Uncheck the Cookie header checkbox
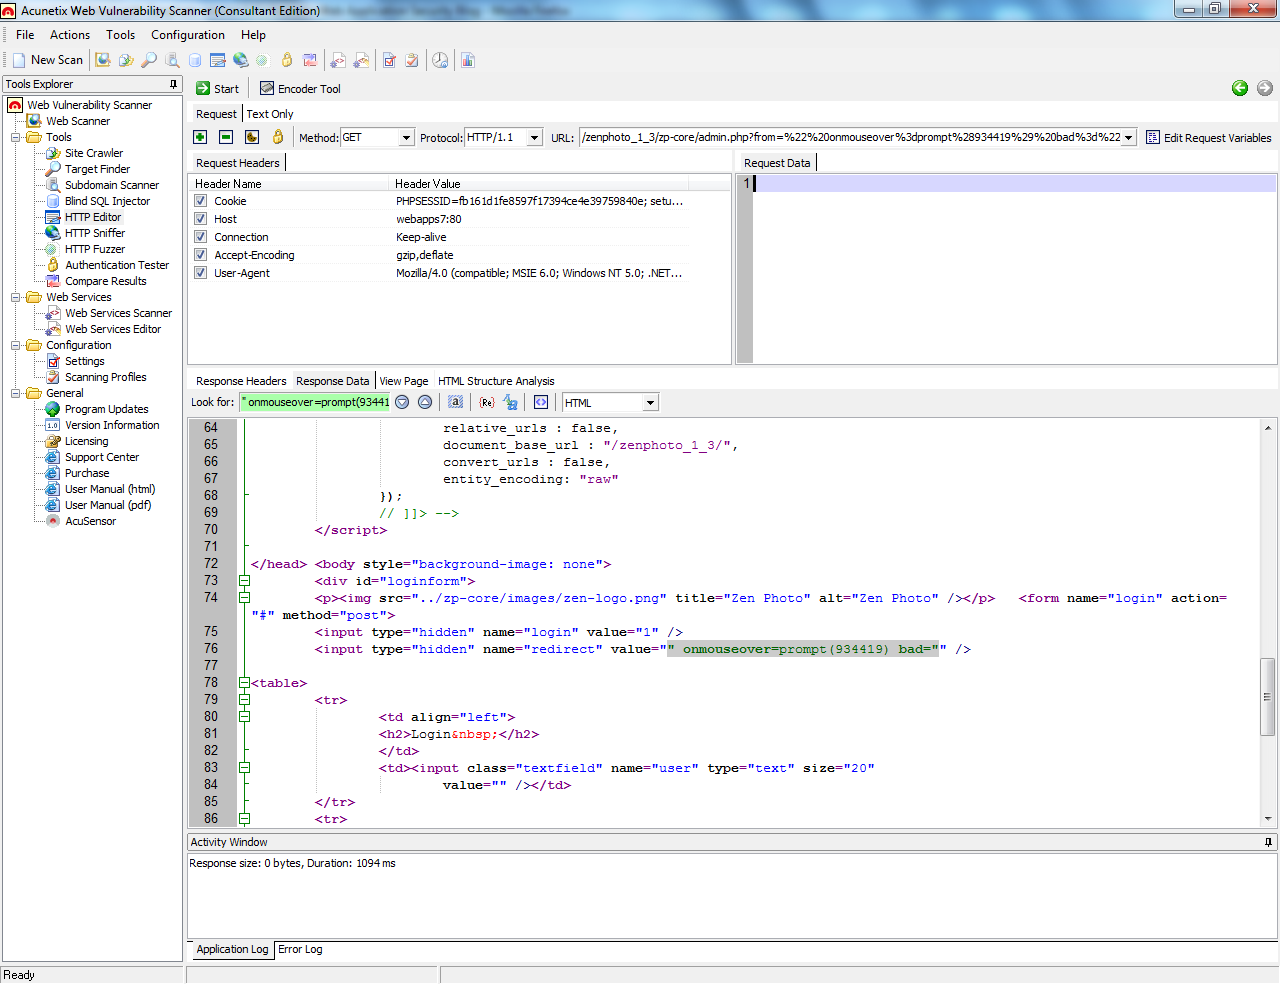The width and height of the screenshot is (1280, 984). (200, 201)
